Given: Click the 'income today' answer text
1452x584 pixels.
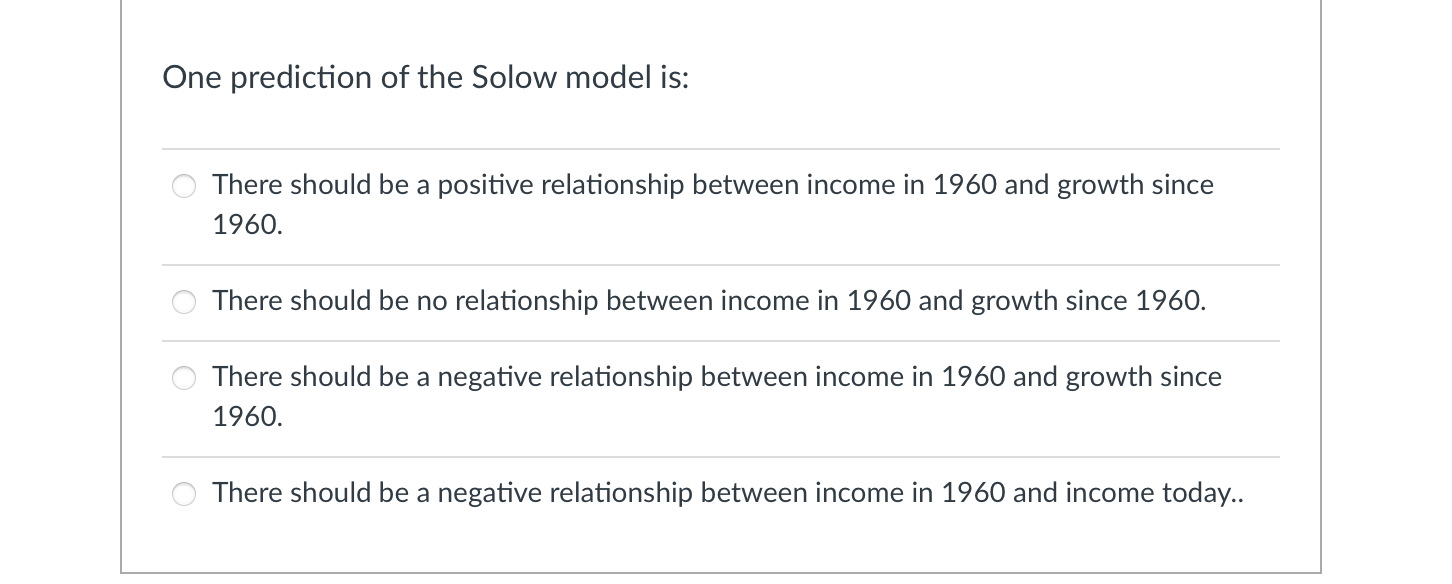Looking at the screenshot, I should tap(727, 493).
